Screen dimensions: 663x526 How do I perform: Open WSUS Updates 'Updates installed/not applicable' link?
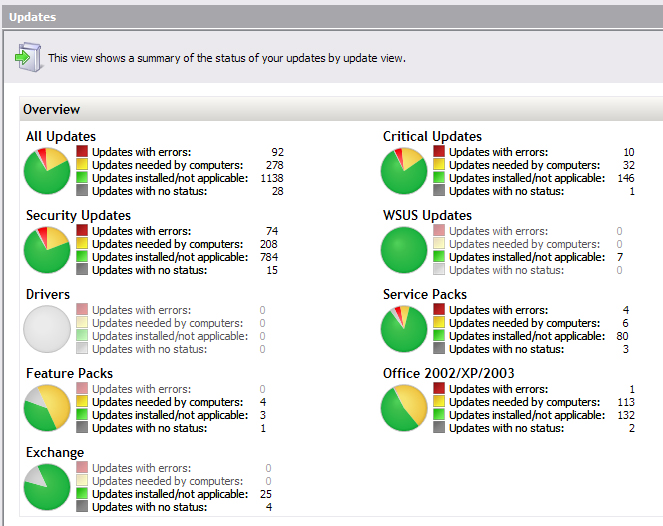[527, 257]
